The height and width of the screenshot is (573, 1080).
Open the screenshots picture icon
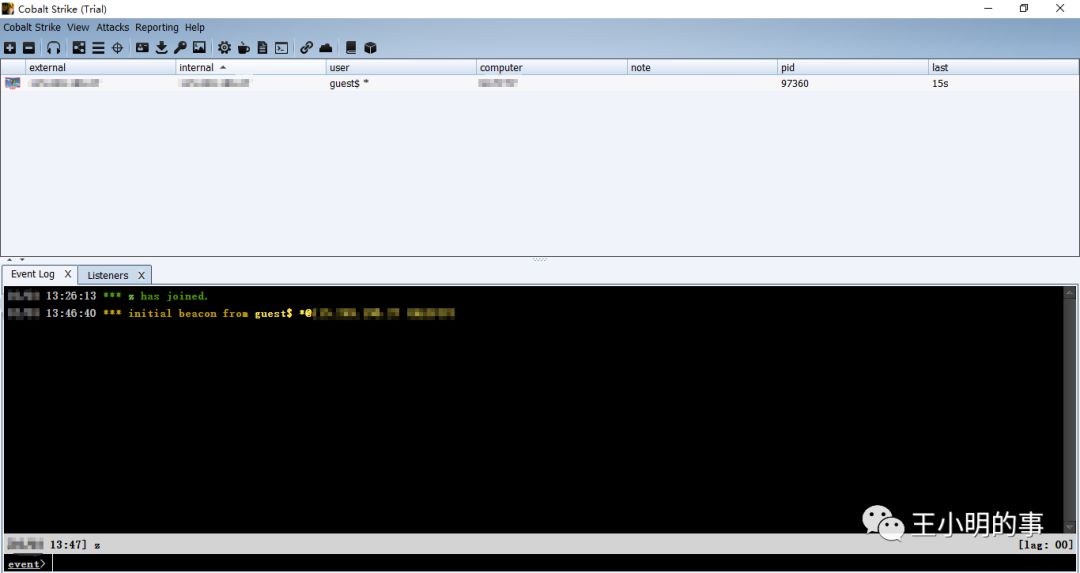point(199,48)
